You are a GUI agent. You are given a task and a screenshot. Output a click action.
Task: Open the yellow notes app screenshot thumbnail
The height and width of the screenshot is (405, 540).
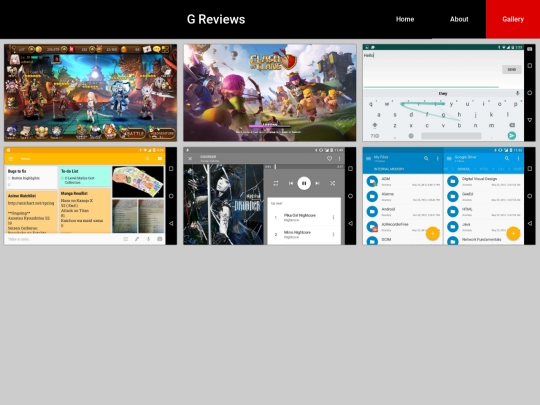pyautogui.click(x=91, y=196)
